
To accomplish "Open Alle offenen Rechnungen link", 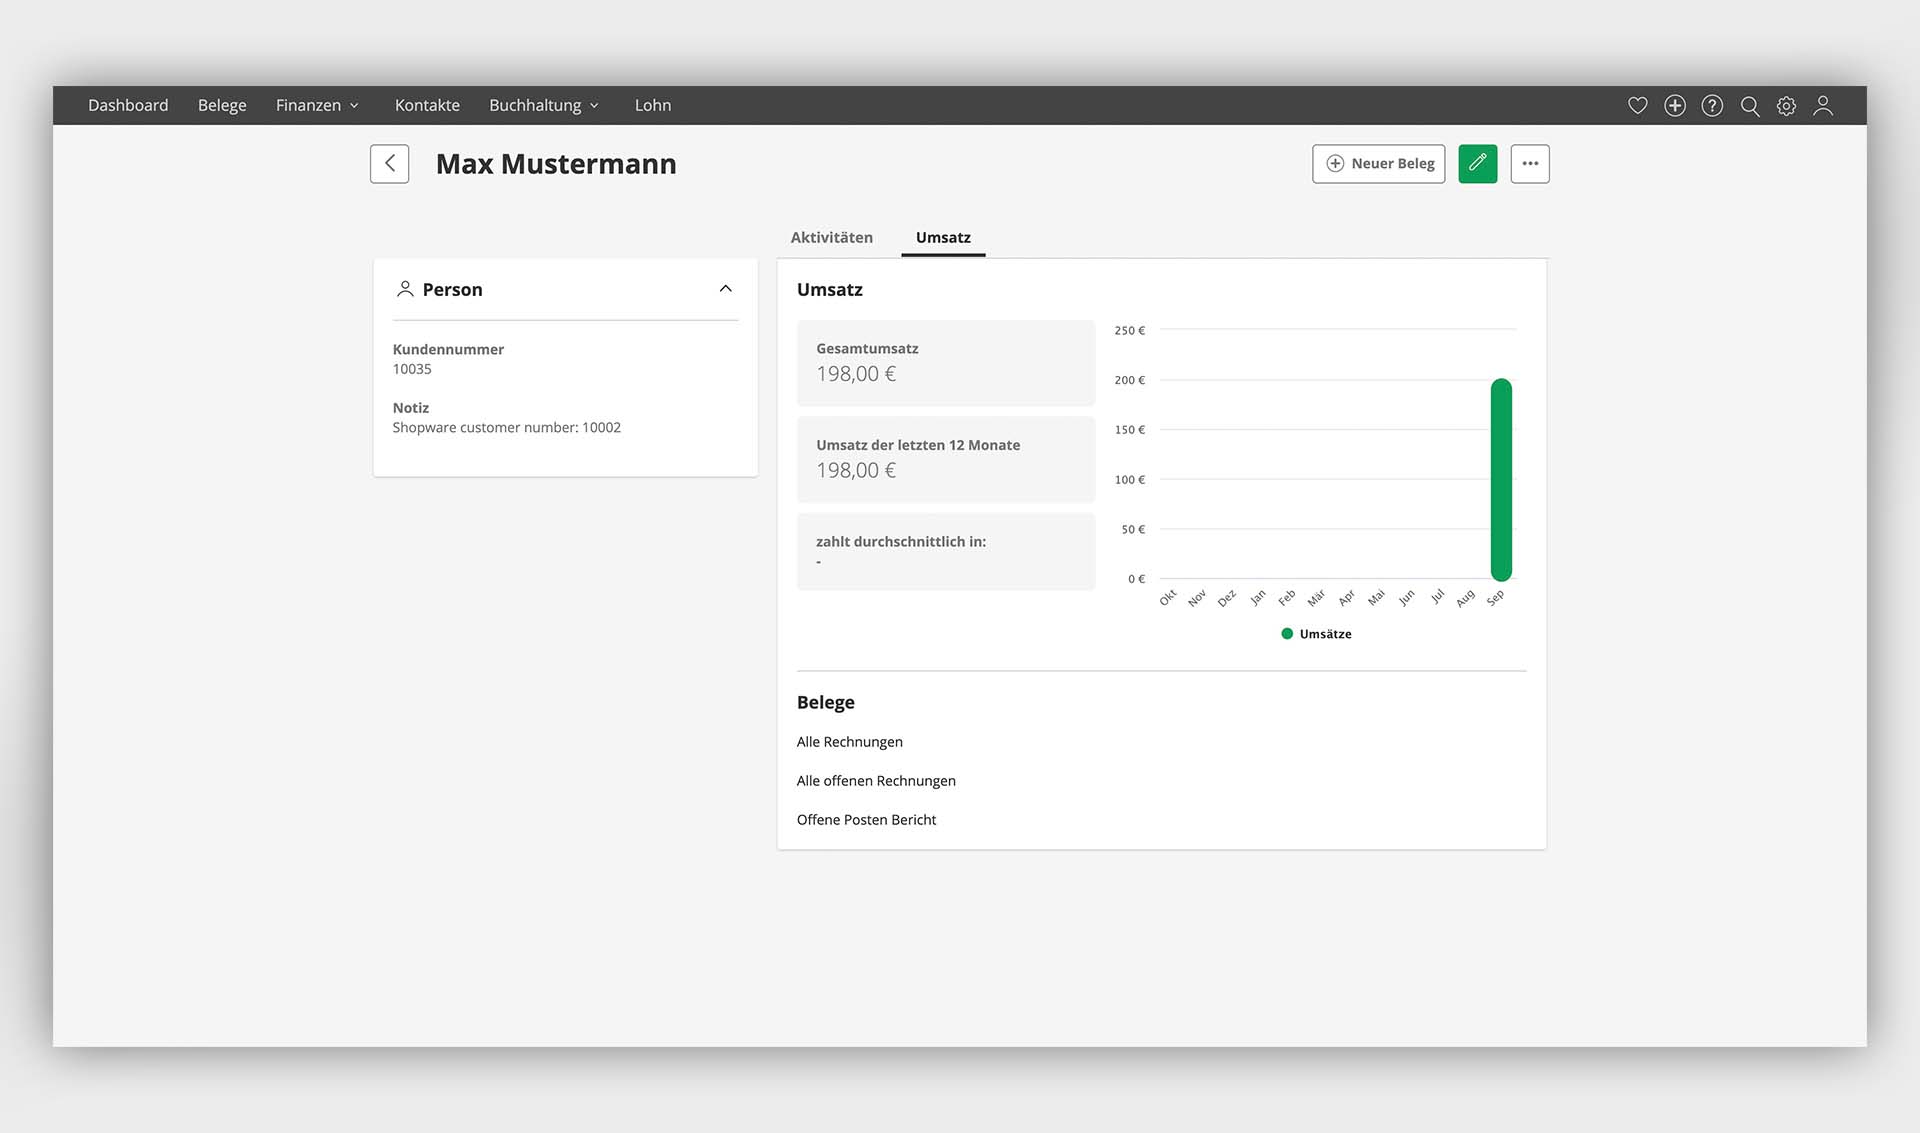I will [x=876, y=781].
